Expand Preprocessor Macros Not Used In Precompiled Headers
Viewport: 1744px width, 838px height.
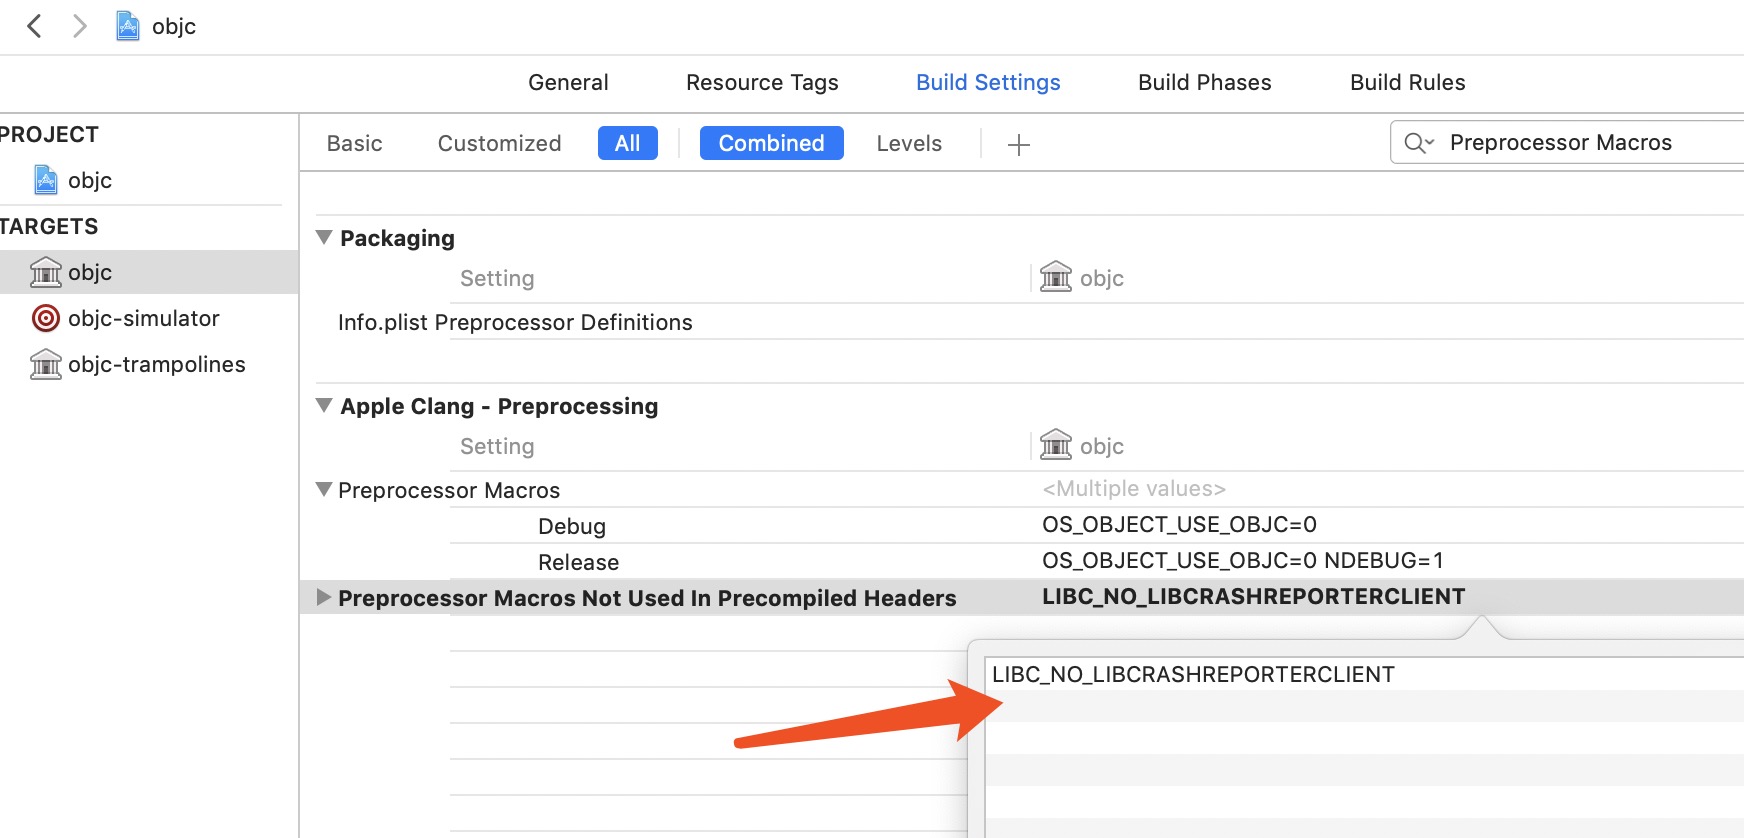pyautogui.click(x=324, y=597)
